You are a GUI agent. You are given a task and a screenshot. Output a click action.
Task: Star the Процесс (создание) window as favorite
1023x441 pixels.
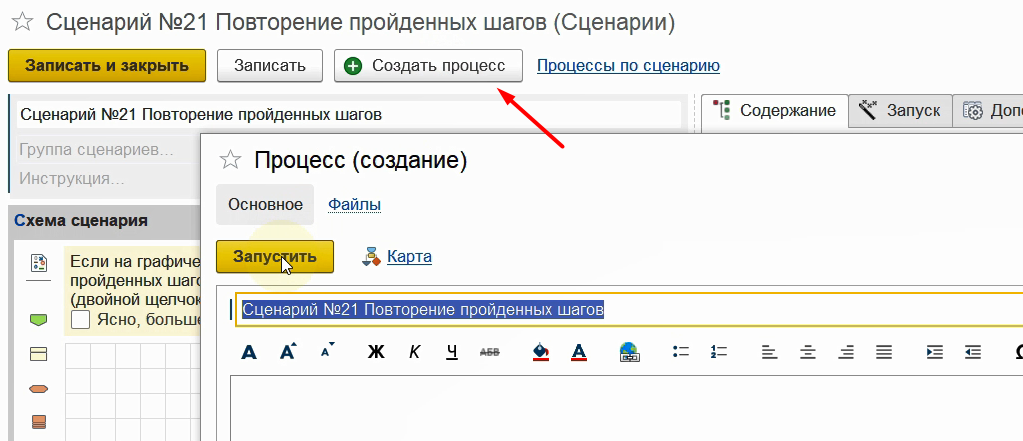pyautogui.click(x=230, y=160)
